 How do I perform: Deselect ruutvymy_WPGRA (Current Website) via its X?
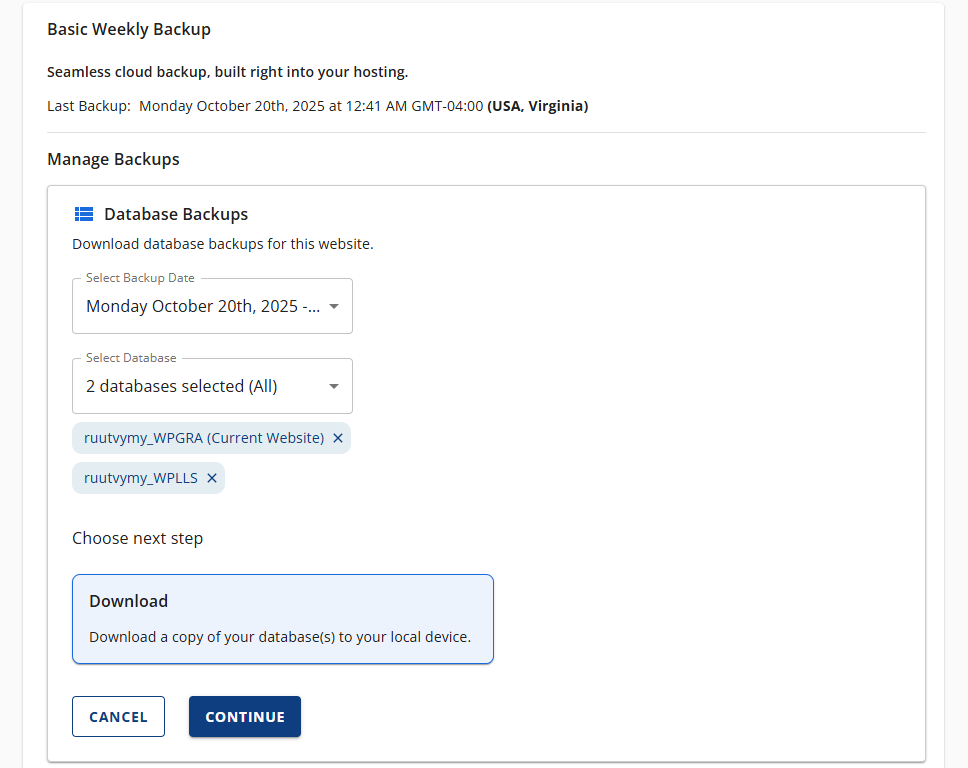coord(338,437)
